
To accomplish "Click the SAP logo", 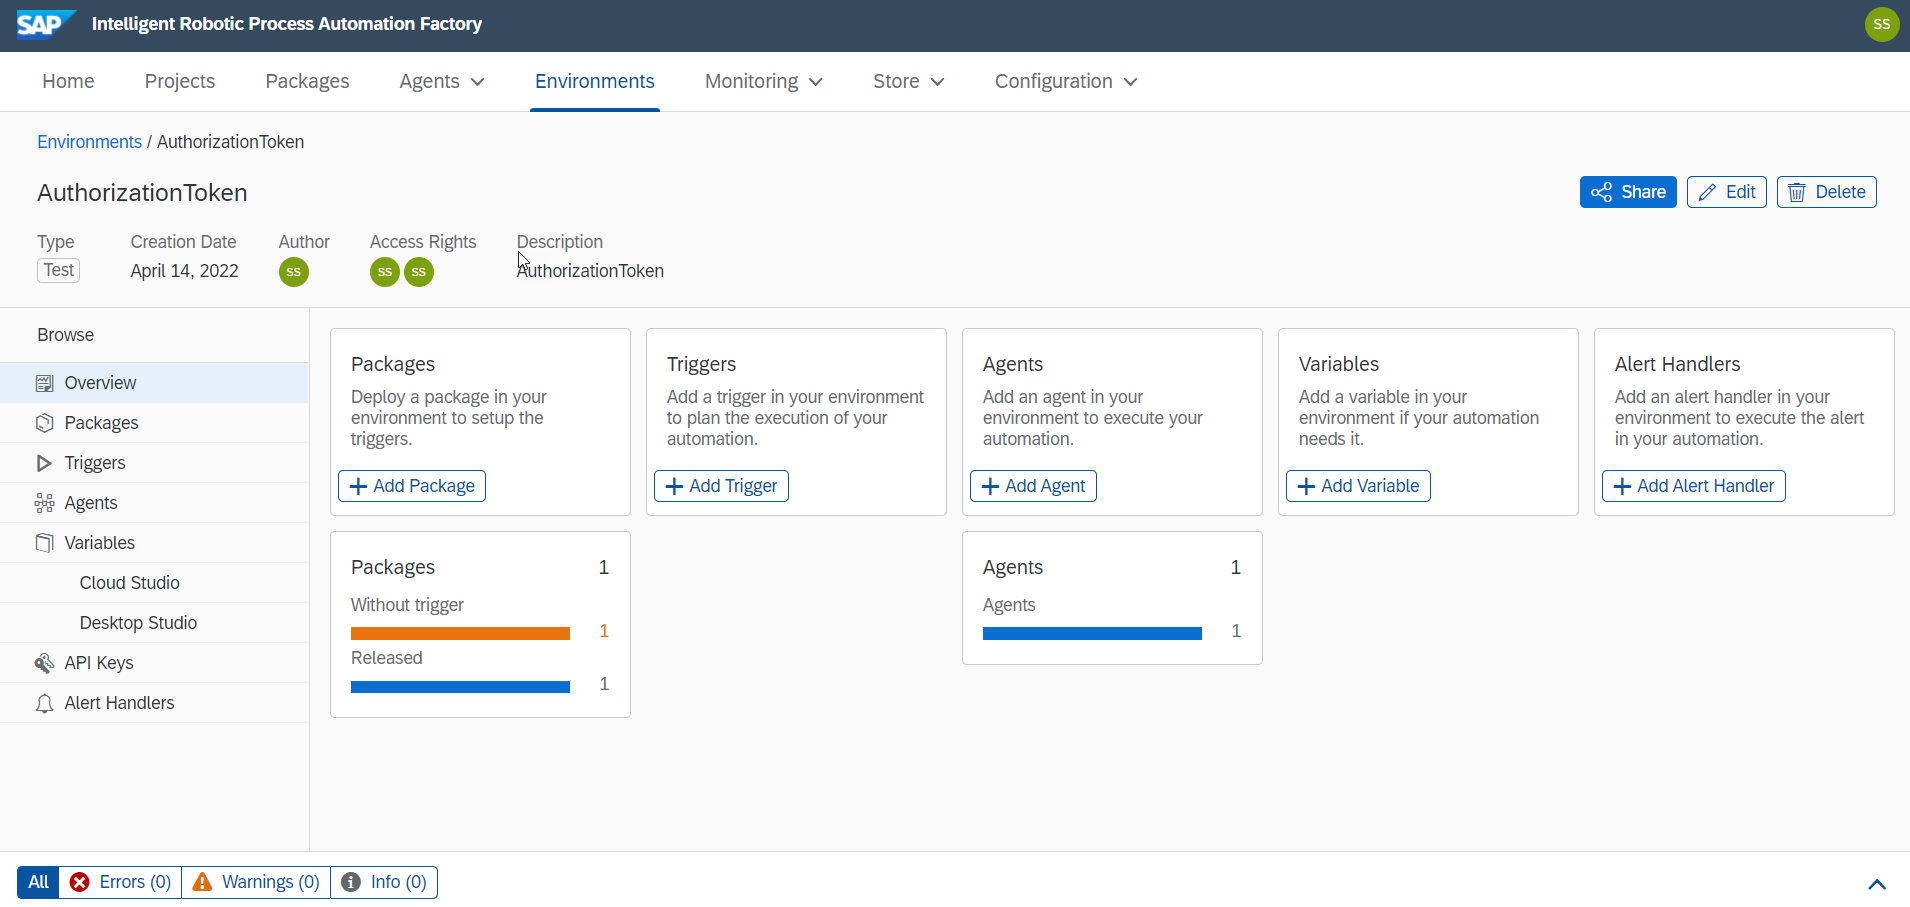I will (46, 24).
